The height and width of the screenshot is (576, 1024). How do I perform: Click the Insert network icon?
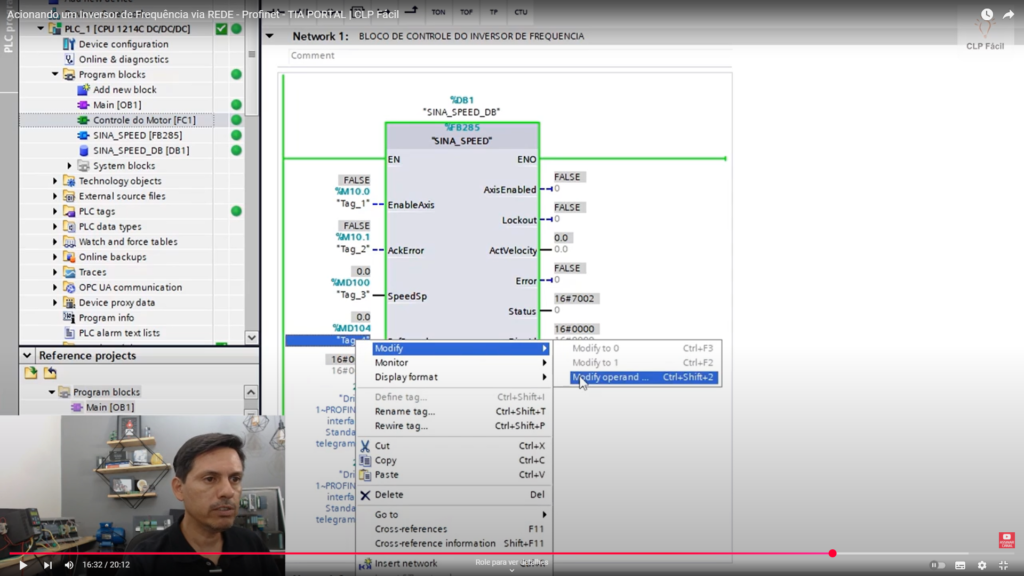click(365, 563)
